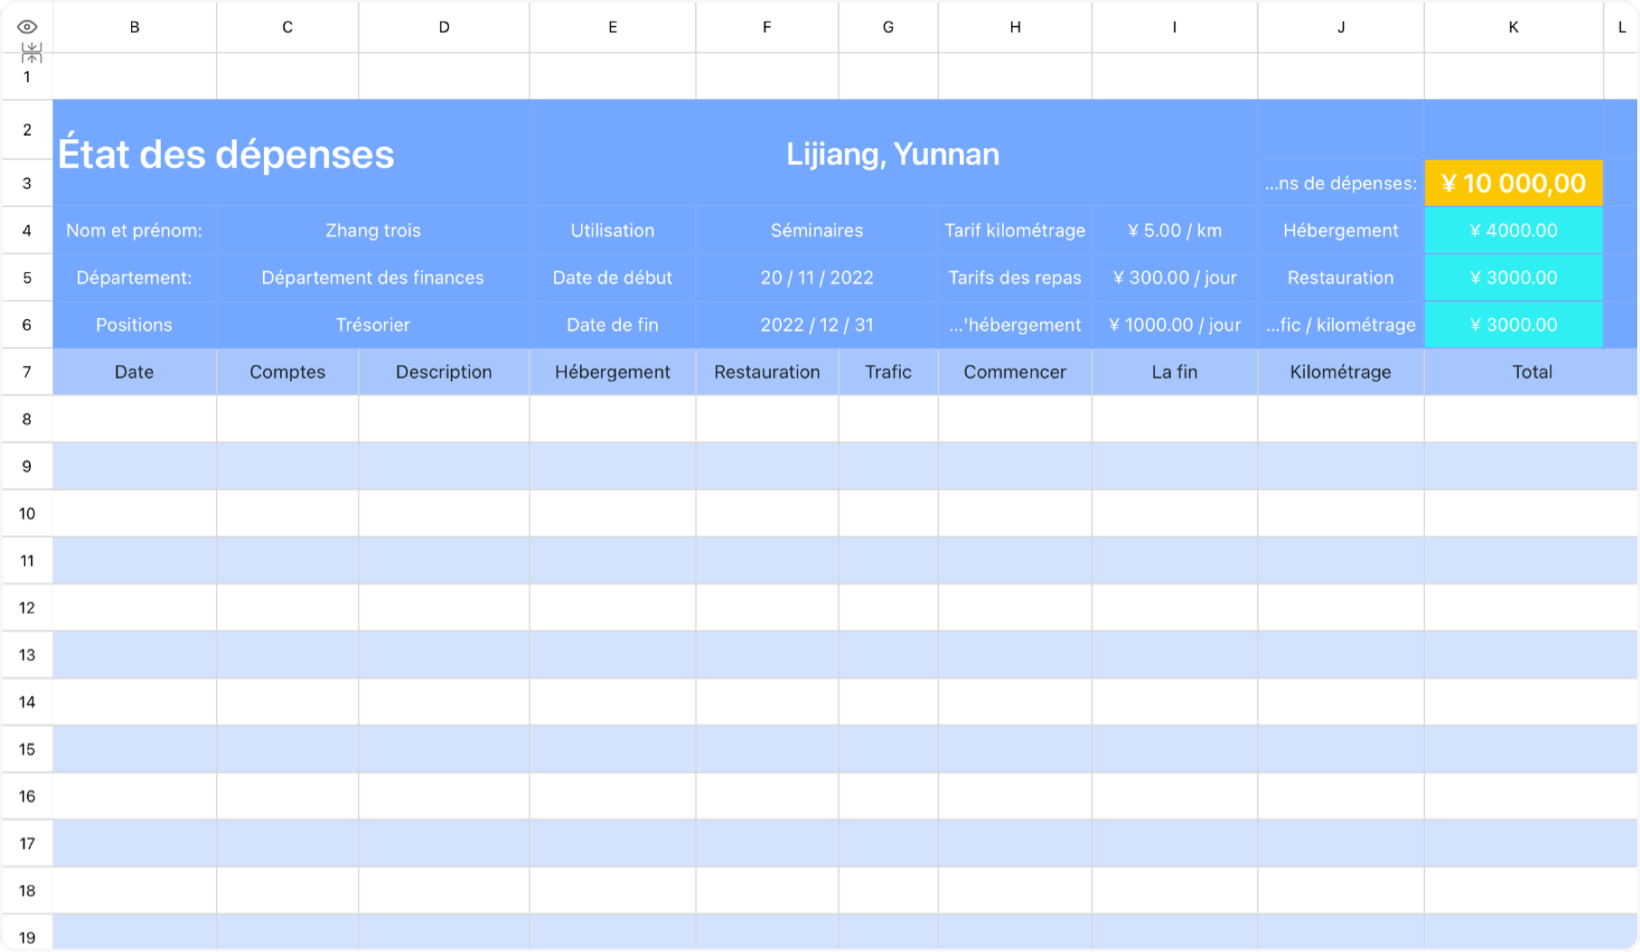Click the 'Comptes' column header cell
1640x952 pixels.
click(287, 372)
